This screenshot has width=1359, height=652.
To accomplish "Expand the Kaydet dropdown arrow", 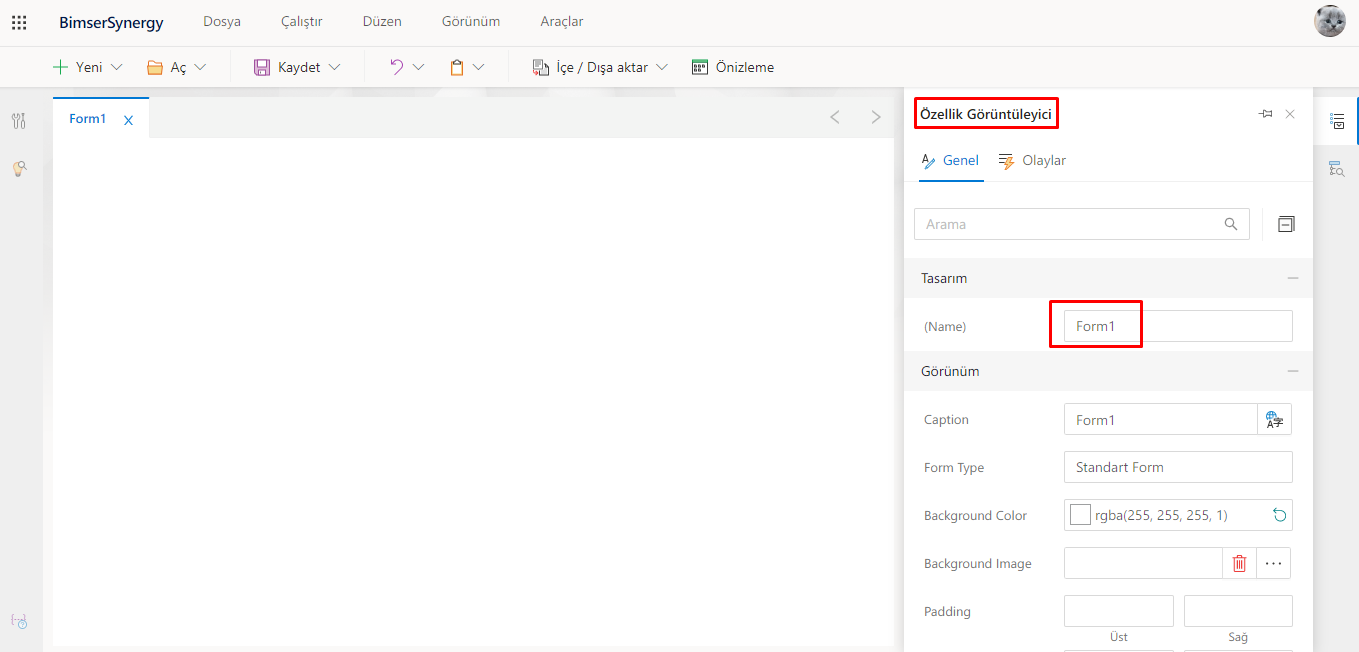I will pos(334,68).
